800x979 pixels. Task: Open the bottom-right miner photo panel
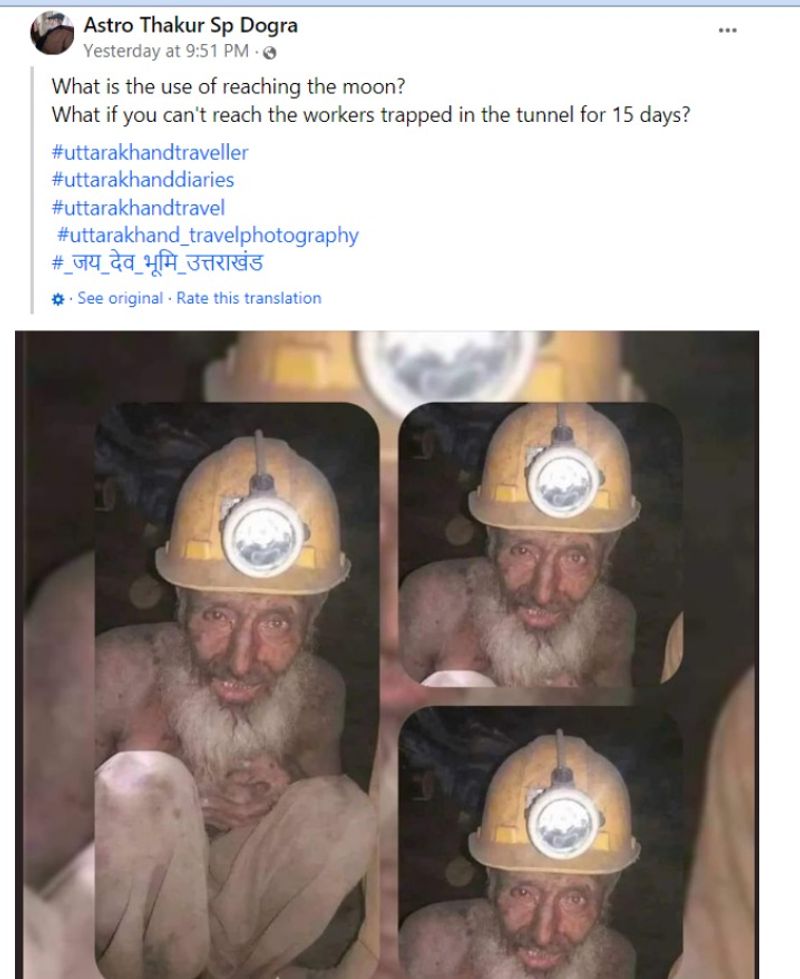541,843
